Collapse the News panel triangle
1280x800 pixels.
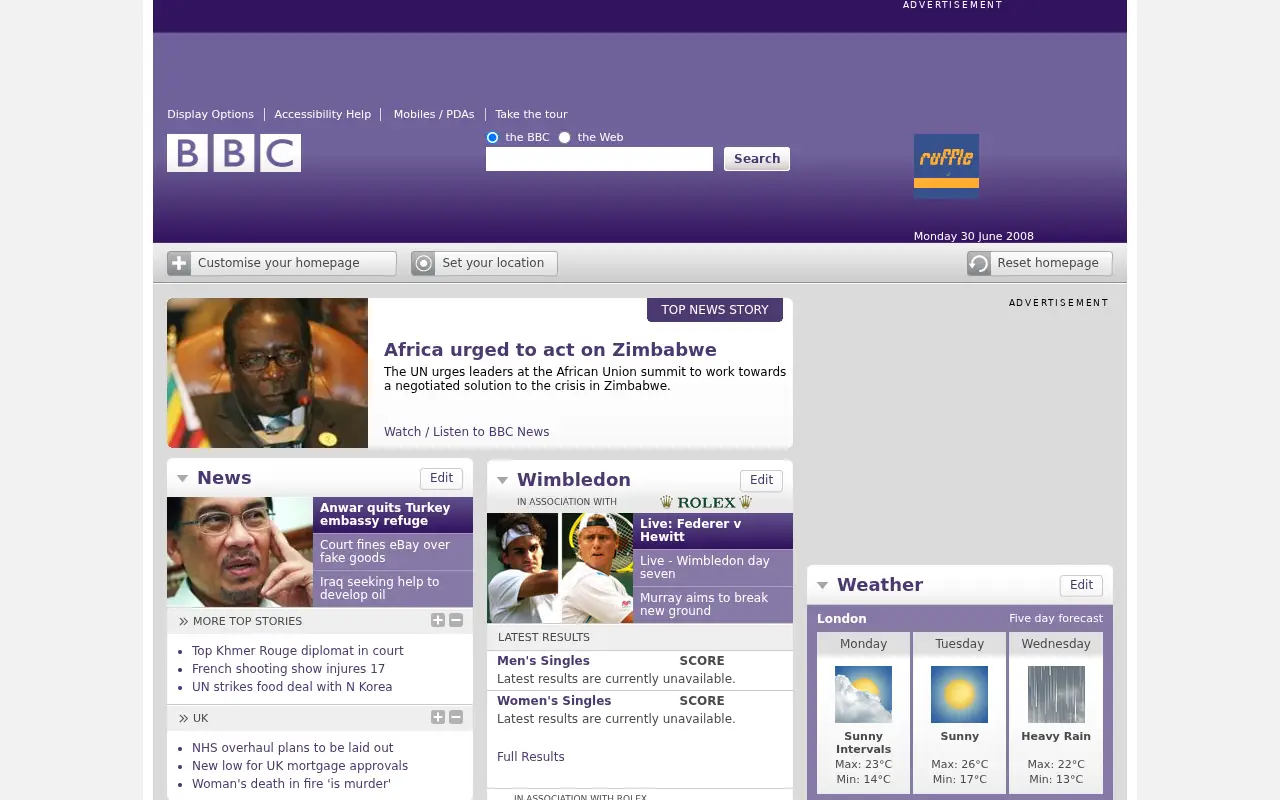coord(182,479)
